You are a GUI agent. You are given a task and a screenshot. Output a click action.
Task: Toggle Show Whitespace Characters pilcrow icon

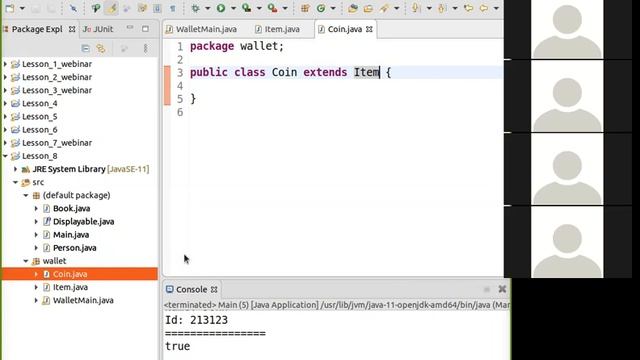[173, 8]
